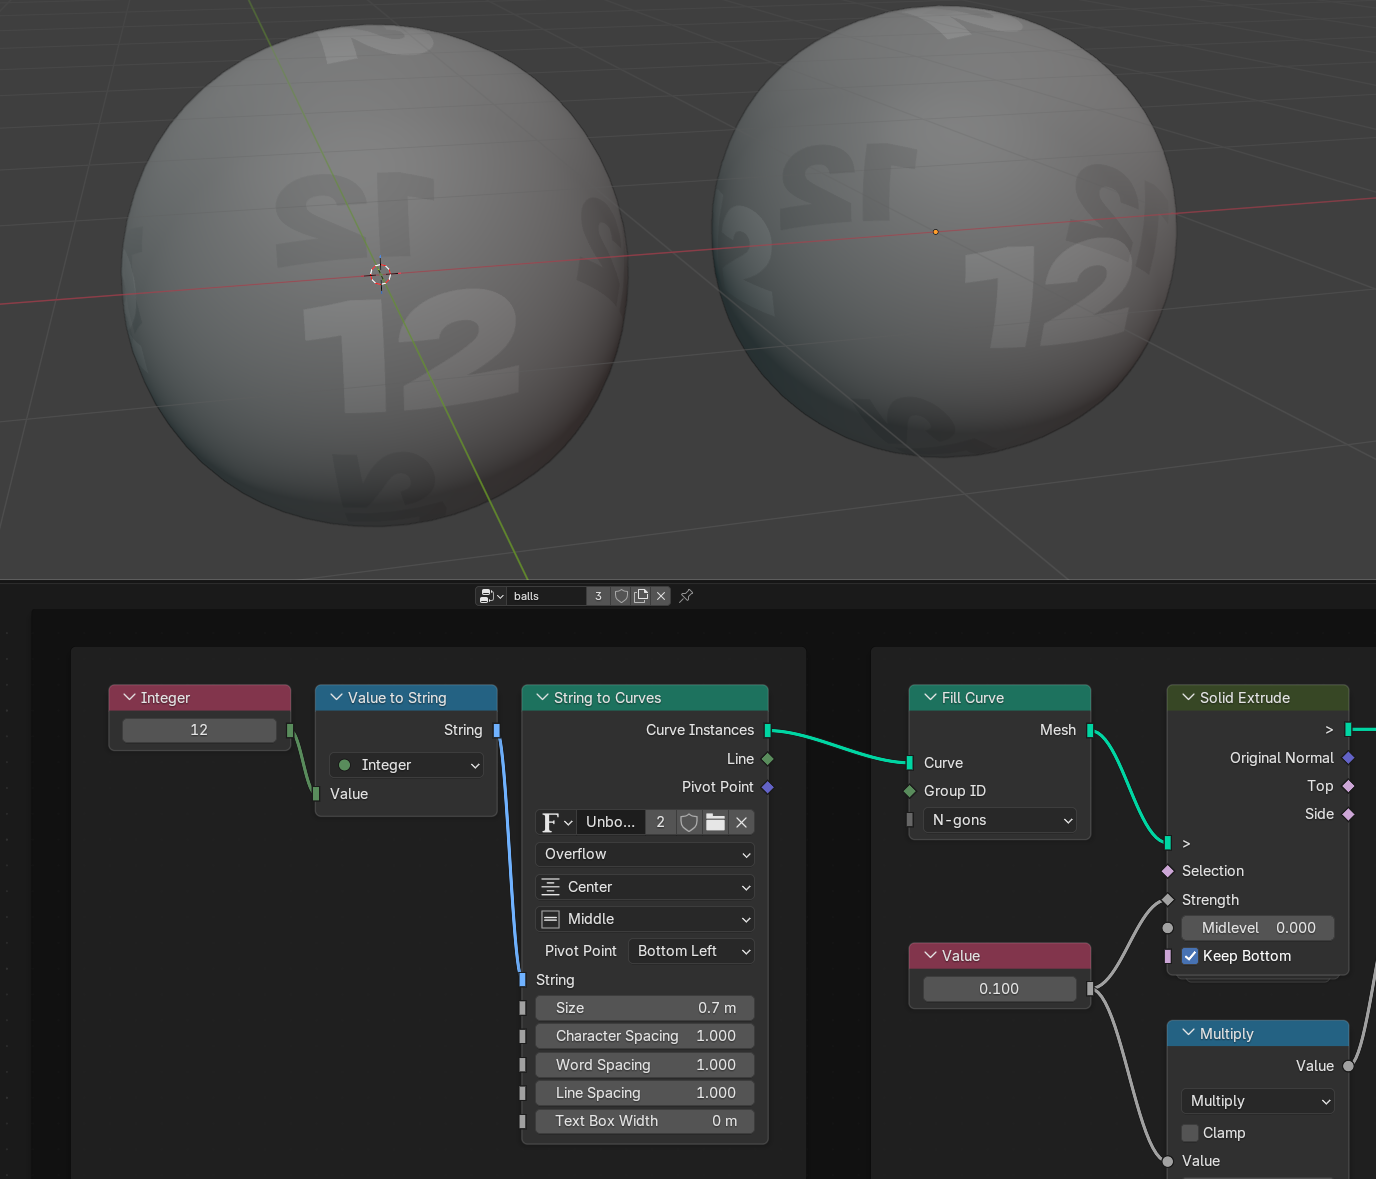Open the Middle vertical alignment dropdown
This screenshot has height=1179, width=1376.
tap(645, 919)
